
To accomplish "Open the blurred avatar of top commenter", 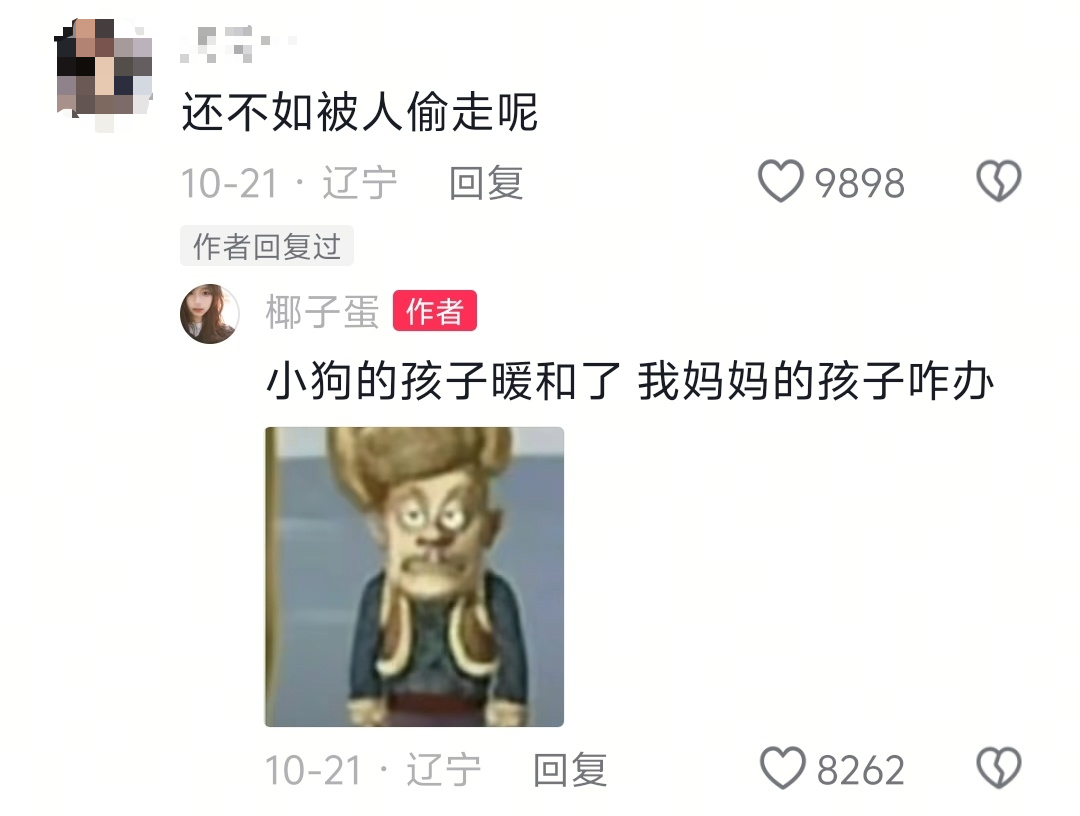I will (103, 74).
